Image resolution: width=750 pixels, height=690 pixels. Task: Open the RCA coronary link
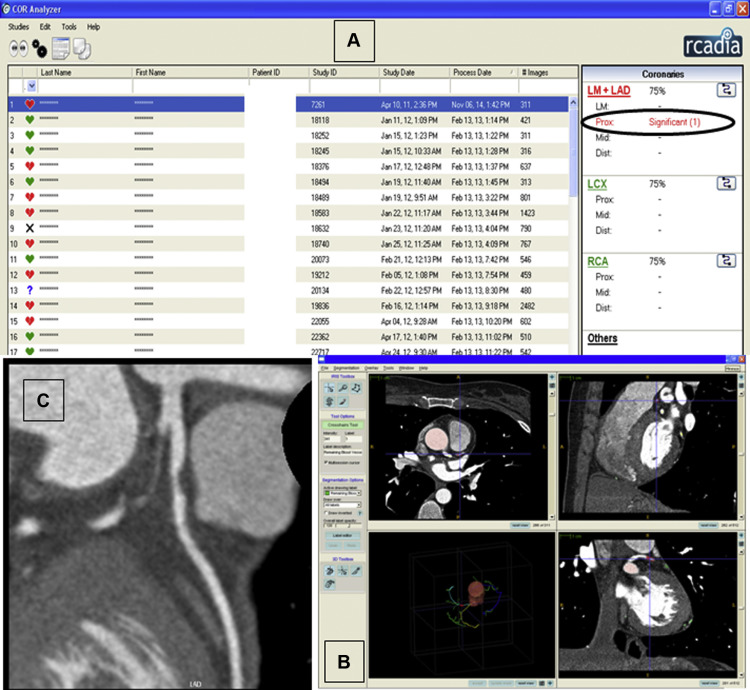coord(598,261)
